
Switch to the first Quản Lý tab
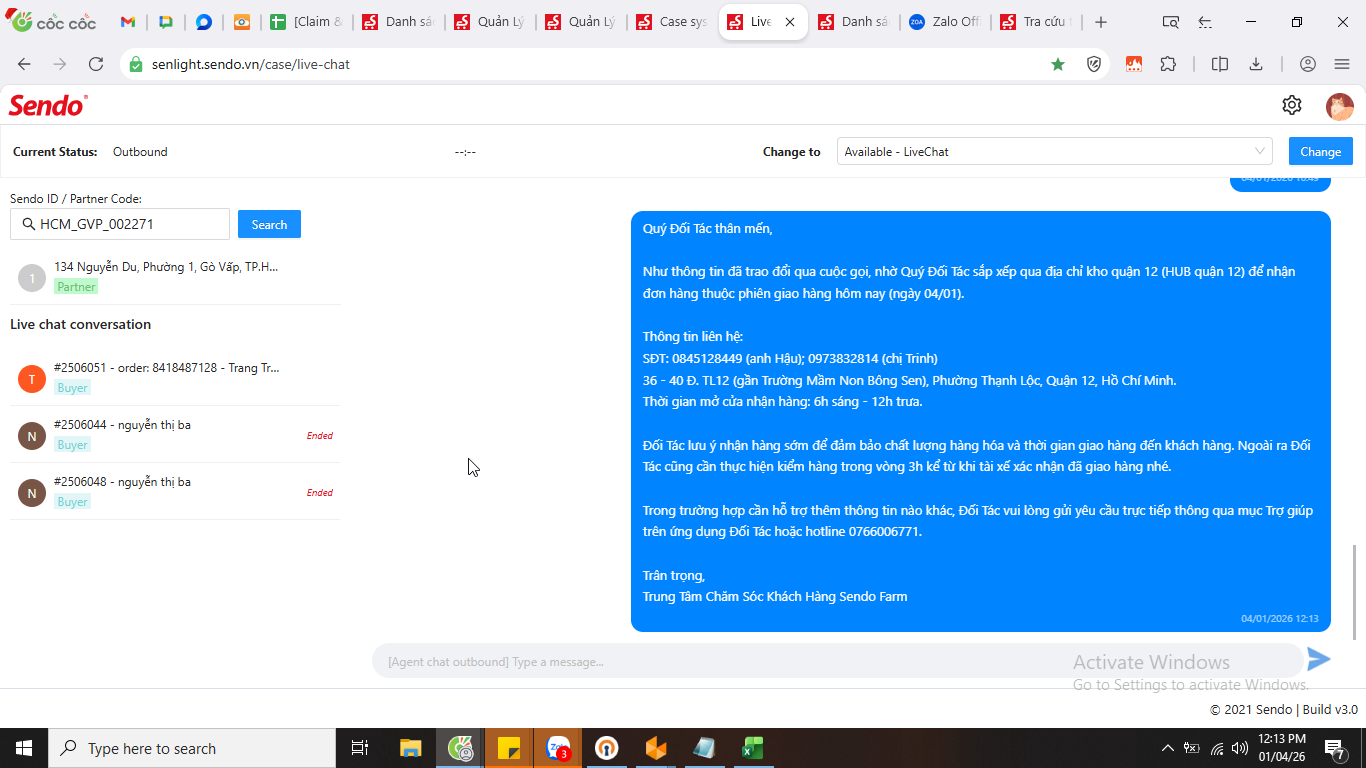coord(491,22)
